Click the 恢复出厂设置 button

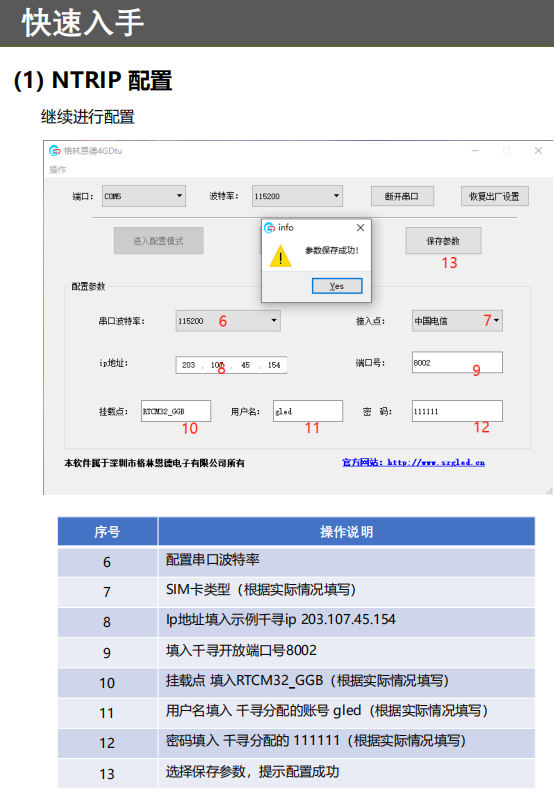click(x=495, y=196)
